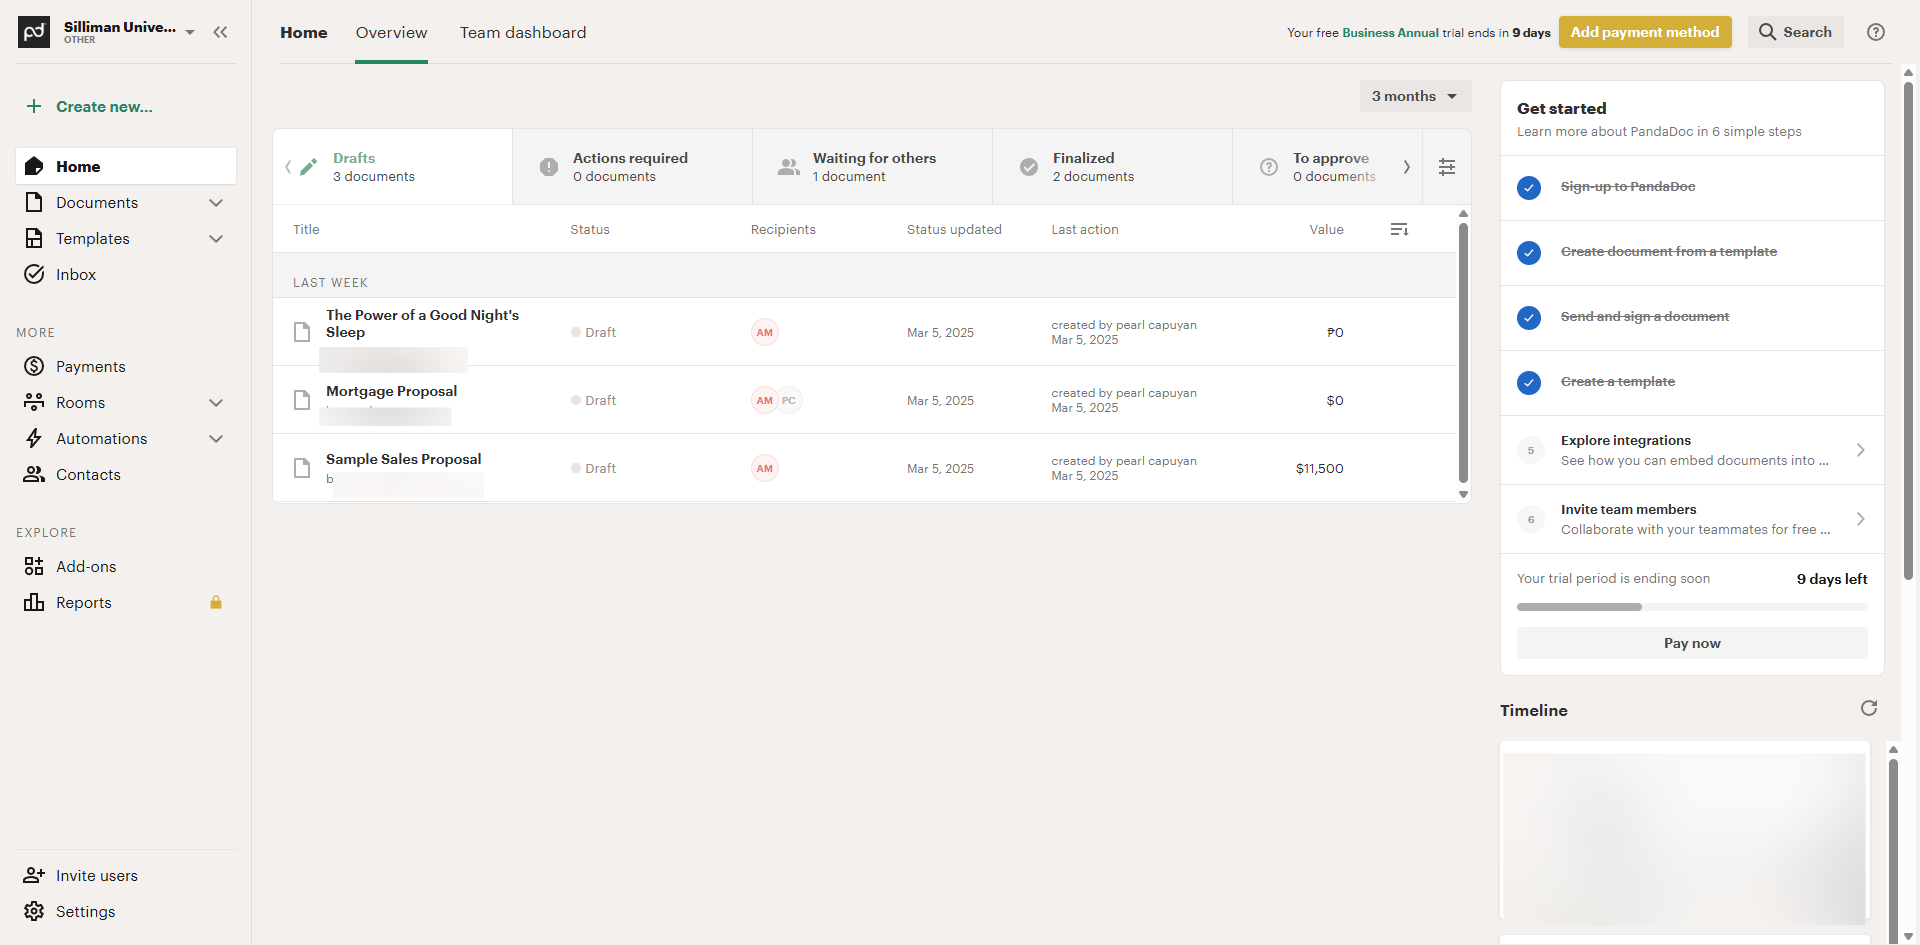Image resolution: width=1920 pixels, height=945 pixels.
Task: Click the trial period progress bar
Action: [1691, 607]
